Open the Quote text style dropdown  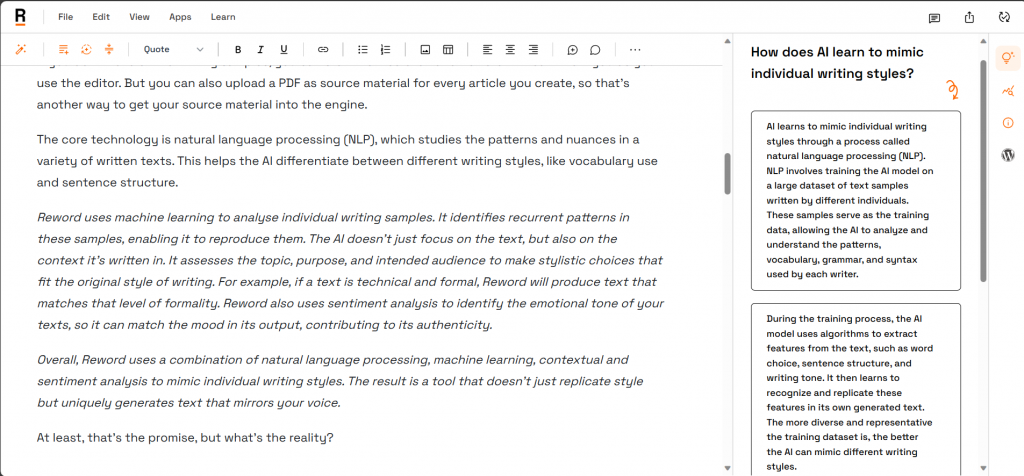pyautogui.click(x=173, y=49)
